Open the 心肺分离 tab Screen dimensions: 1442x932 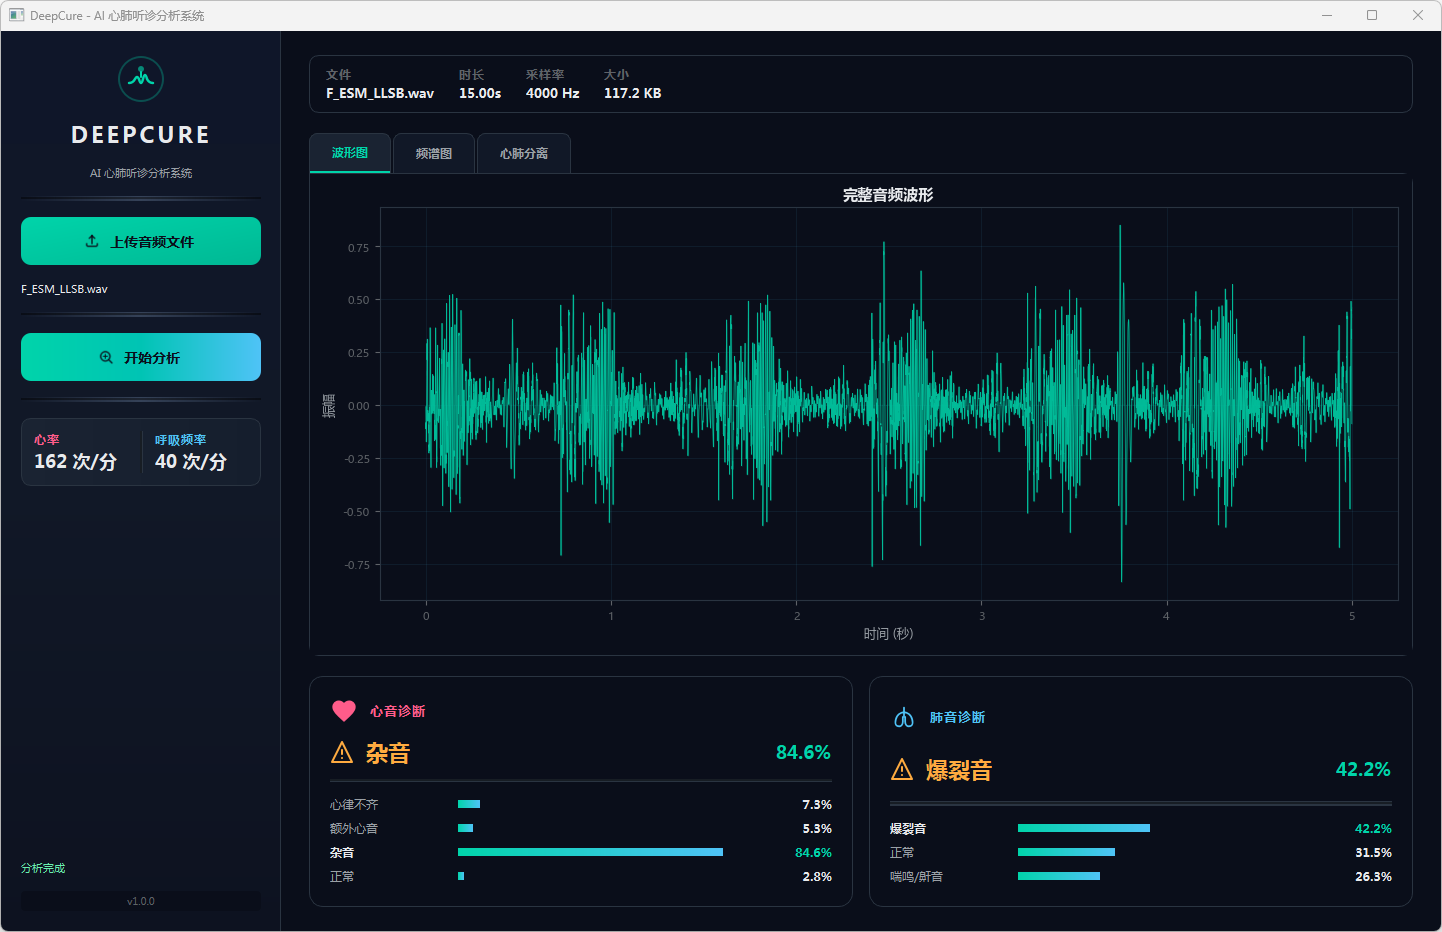click(523, 153)
